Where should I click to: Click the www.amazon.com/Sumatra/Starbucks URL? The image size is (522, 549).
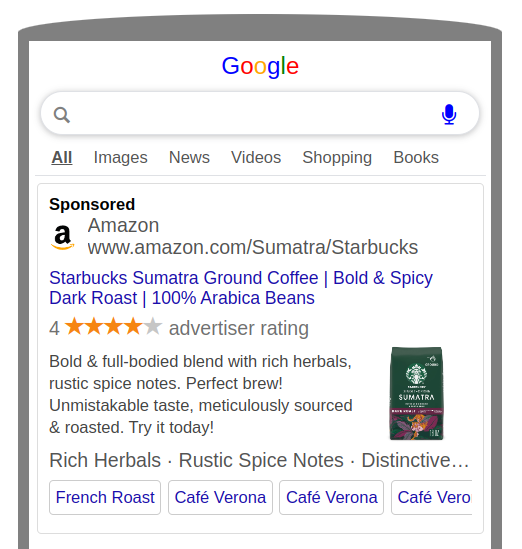[253, 248]
